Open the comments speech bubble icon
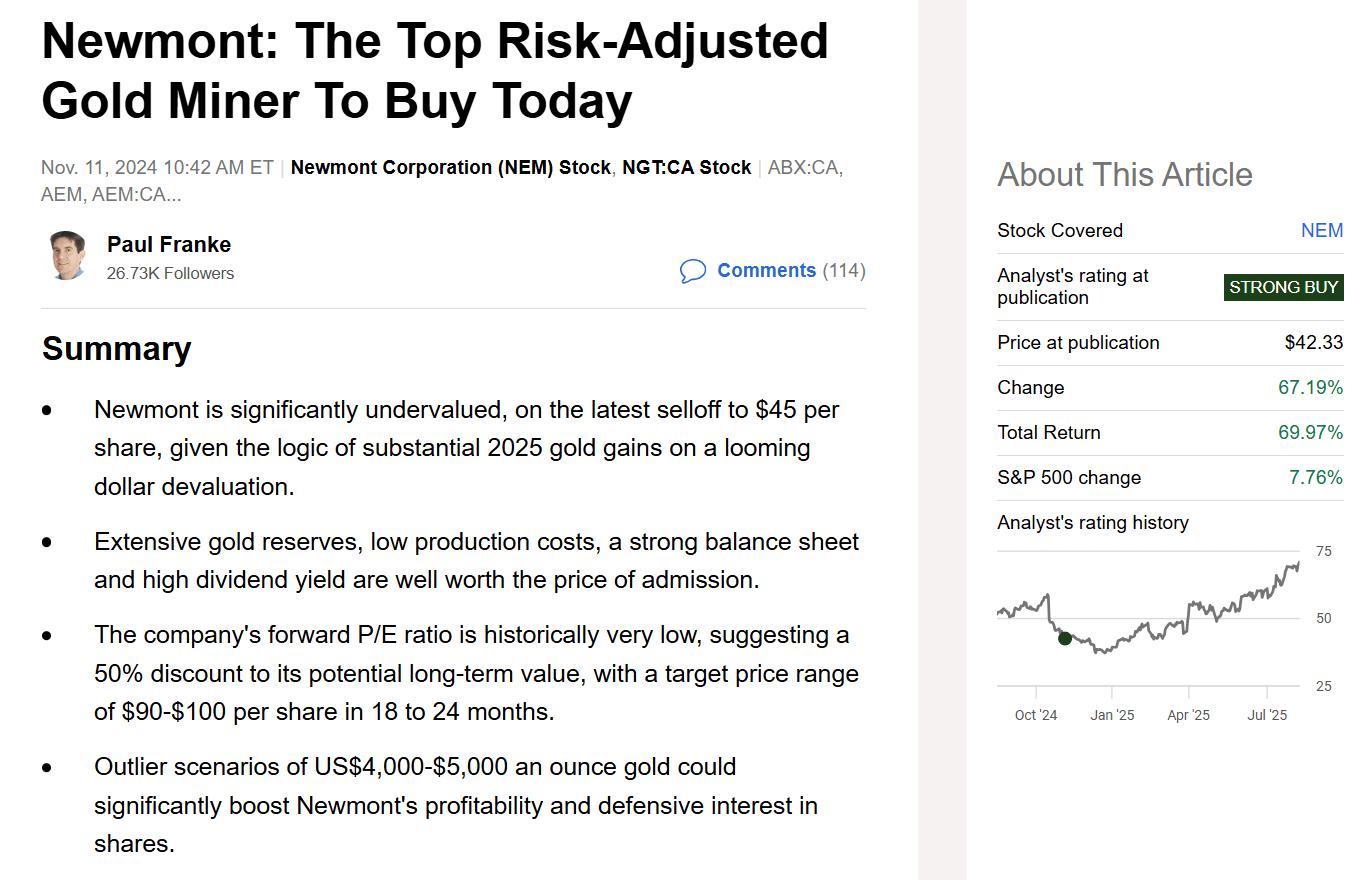The width and height of the screenshot is (1371, 880). click(x=693, y=271)
